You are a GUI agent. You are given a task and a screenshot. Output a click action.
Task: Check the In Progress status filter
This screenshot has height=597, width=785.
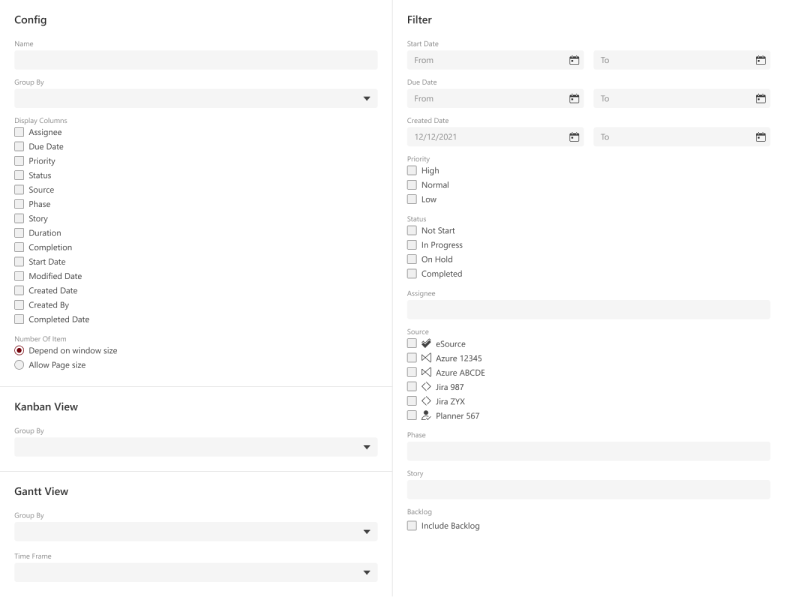click(412, 245)
